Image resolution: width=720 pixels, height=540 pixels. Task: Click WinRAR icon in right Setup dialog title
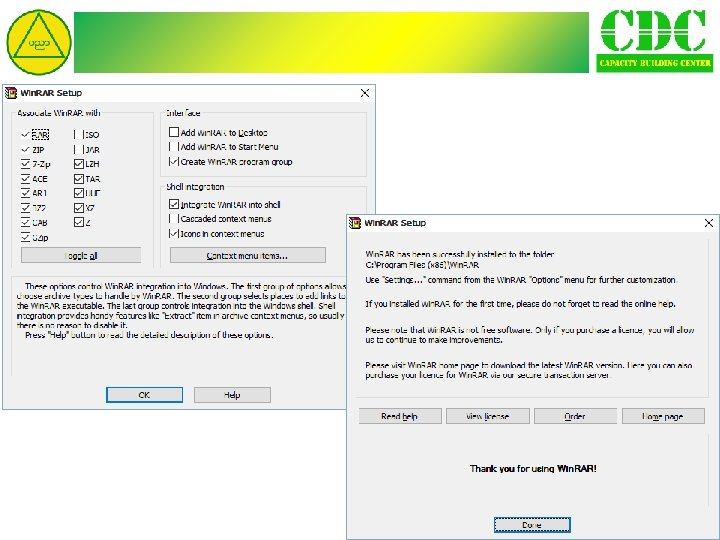point(354,223)
